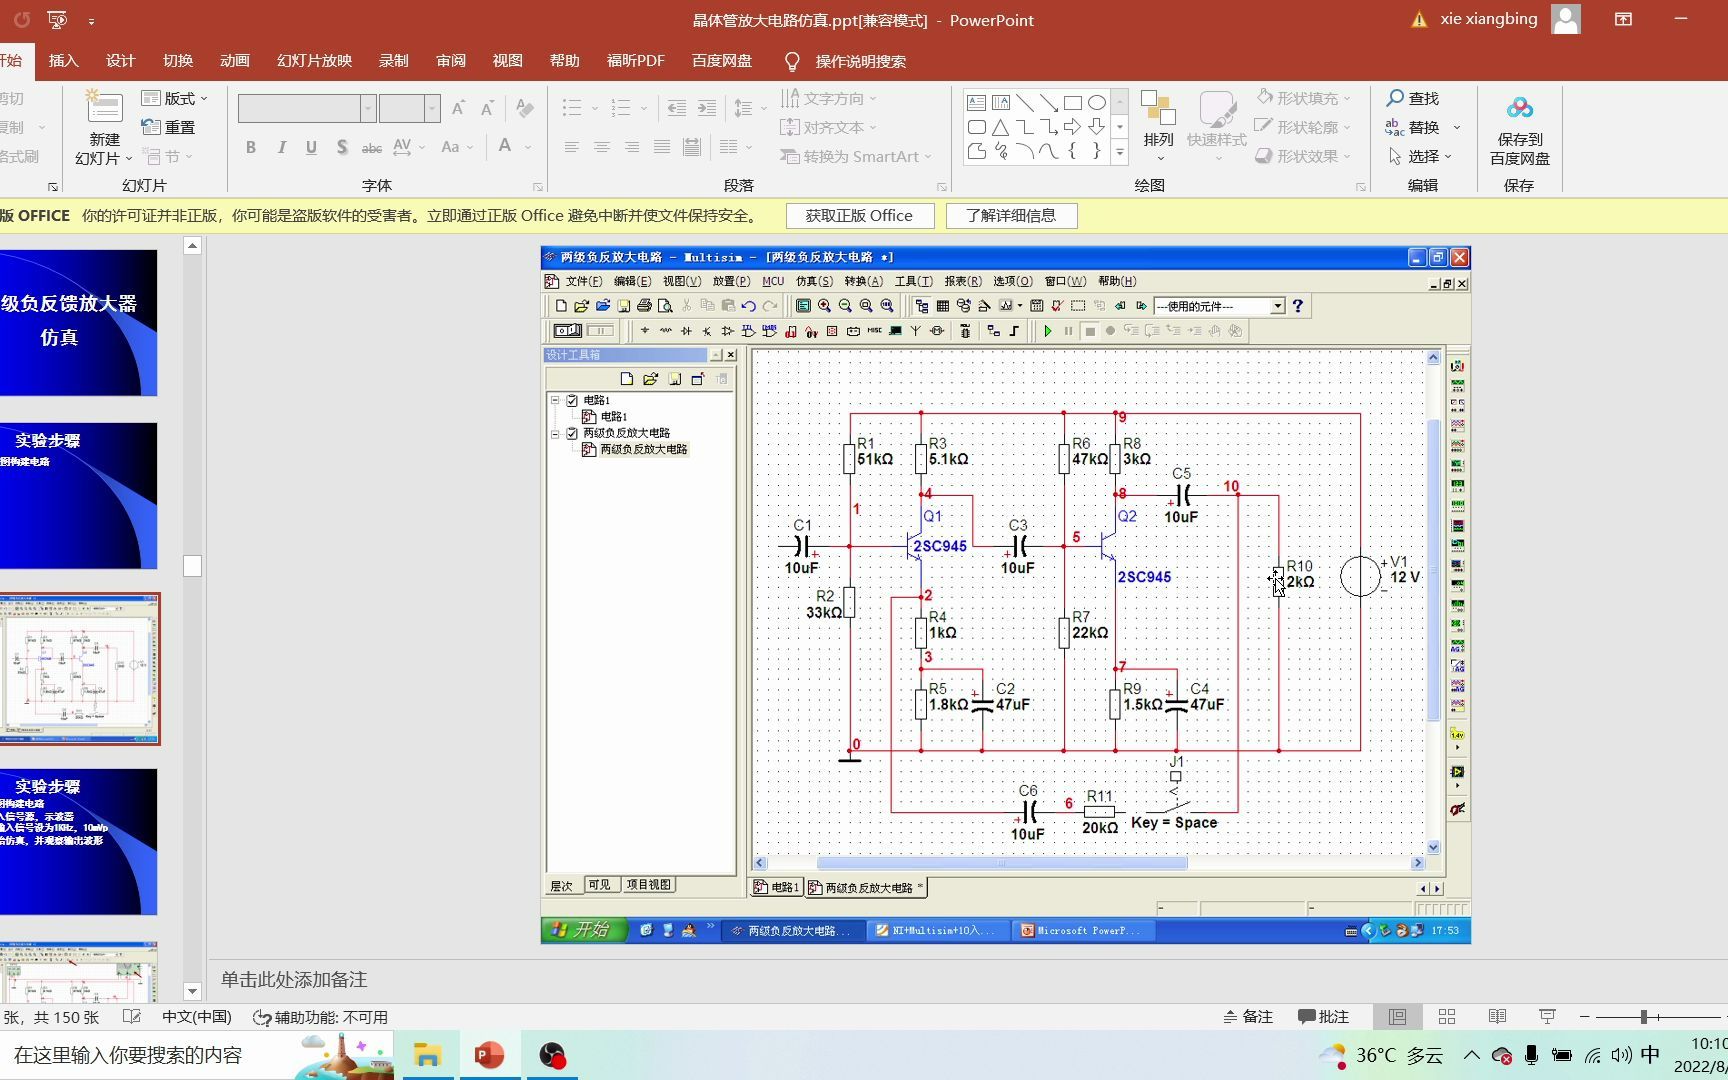Toggle the Notes (备注) pane
This screenshot has width=1728, height=1080.
point(1248,1017)
